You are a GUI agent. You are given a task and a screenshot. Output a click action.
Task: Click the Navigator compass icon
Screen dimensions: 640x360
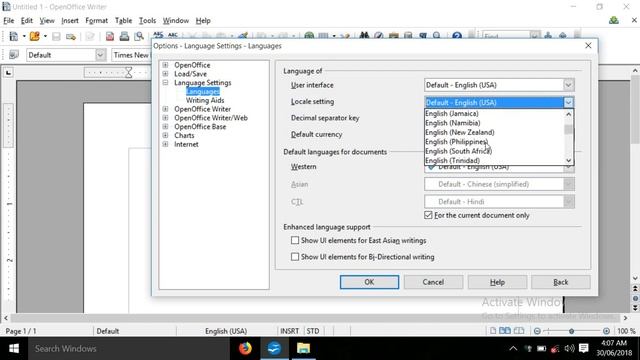tap(379, 36)
